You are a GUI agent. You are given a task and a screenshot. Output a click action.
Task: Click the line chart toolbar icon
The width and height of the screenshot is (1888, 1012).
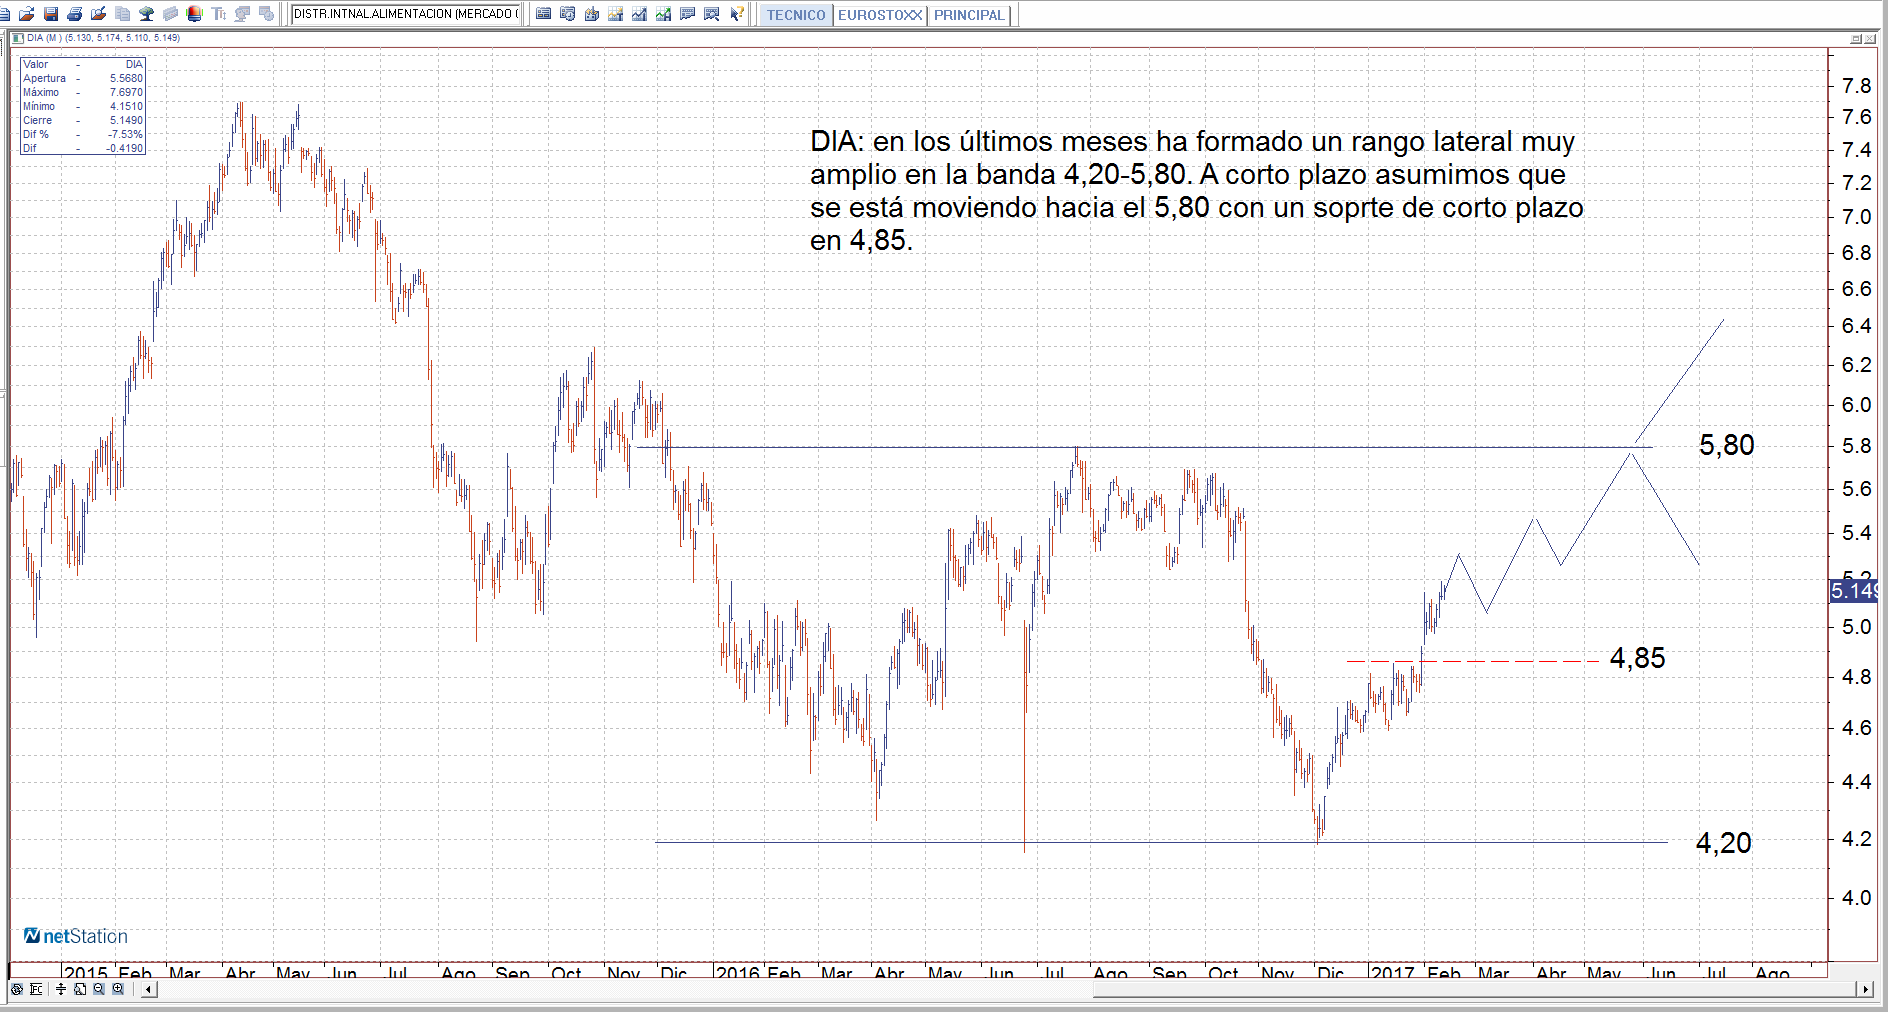pyautogui.click(x=640, y=14)
